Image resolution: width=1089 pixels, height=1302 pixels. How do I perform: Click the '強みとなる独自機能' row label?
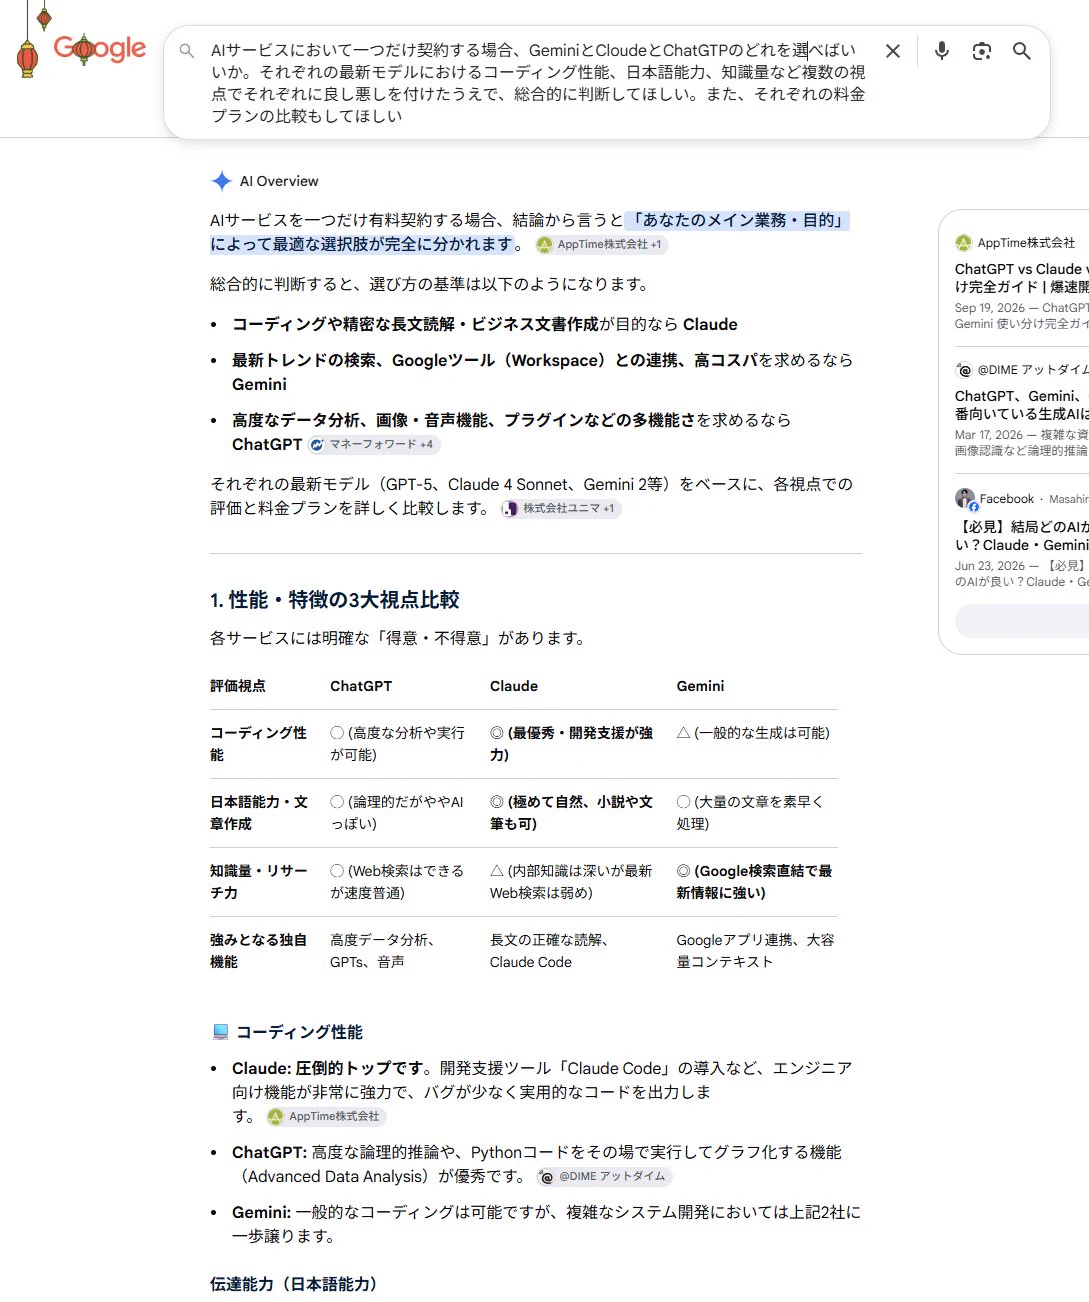point(258,951)
